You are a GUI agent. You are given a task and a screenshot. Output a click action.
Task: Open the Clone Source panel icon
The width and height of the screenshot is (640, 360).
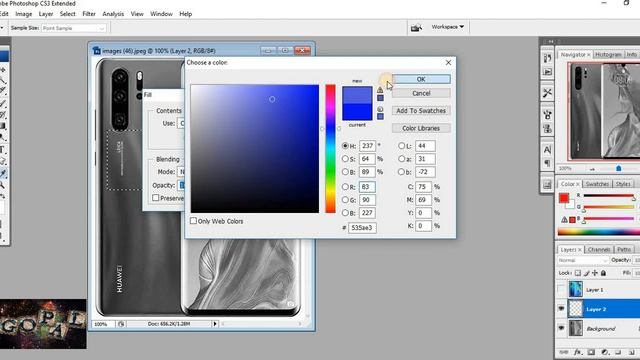coord(547,129)
